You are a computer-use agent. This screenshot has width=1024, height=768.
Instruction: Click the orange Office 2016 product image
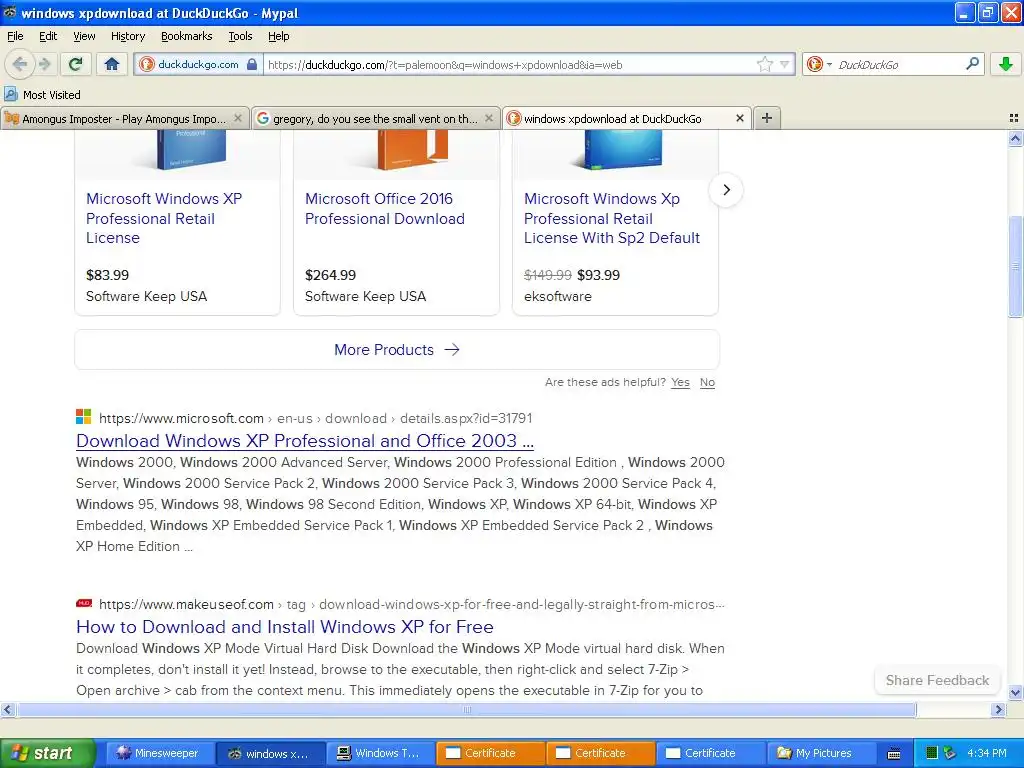pos(413,150)
